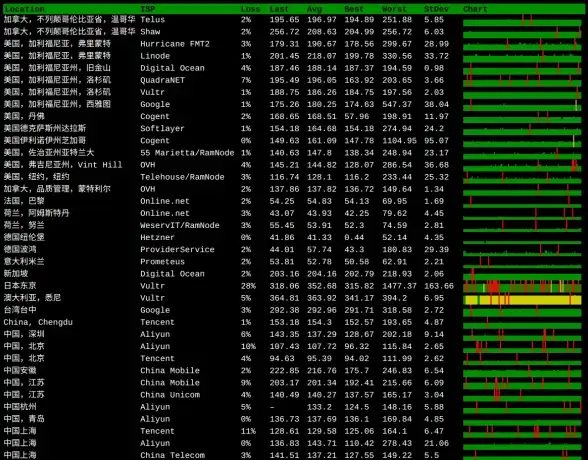Click the ISP column header
Screen dimensions: 588x460
(148, 9)
